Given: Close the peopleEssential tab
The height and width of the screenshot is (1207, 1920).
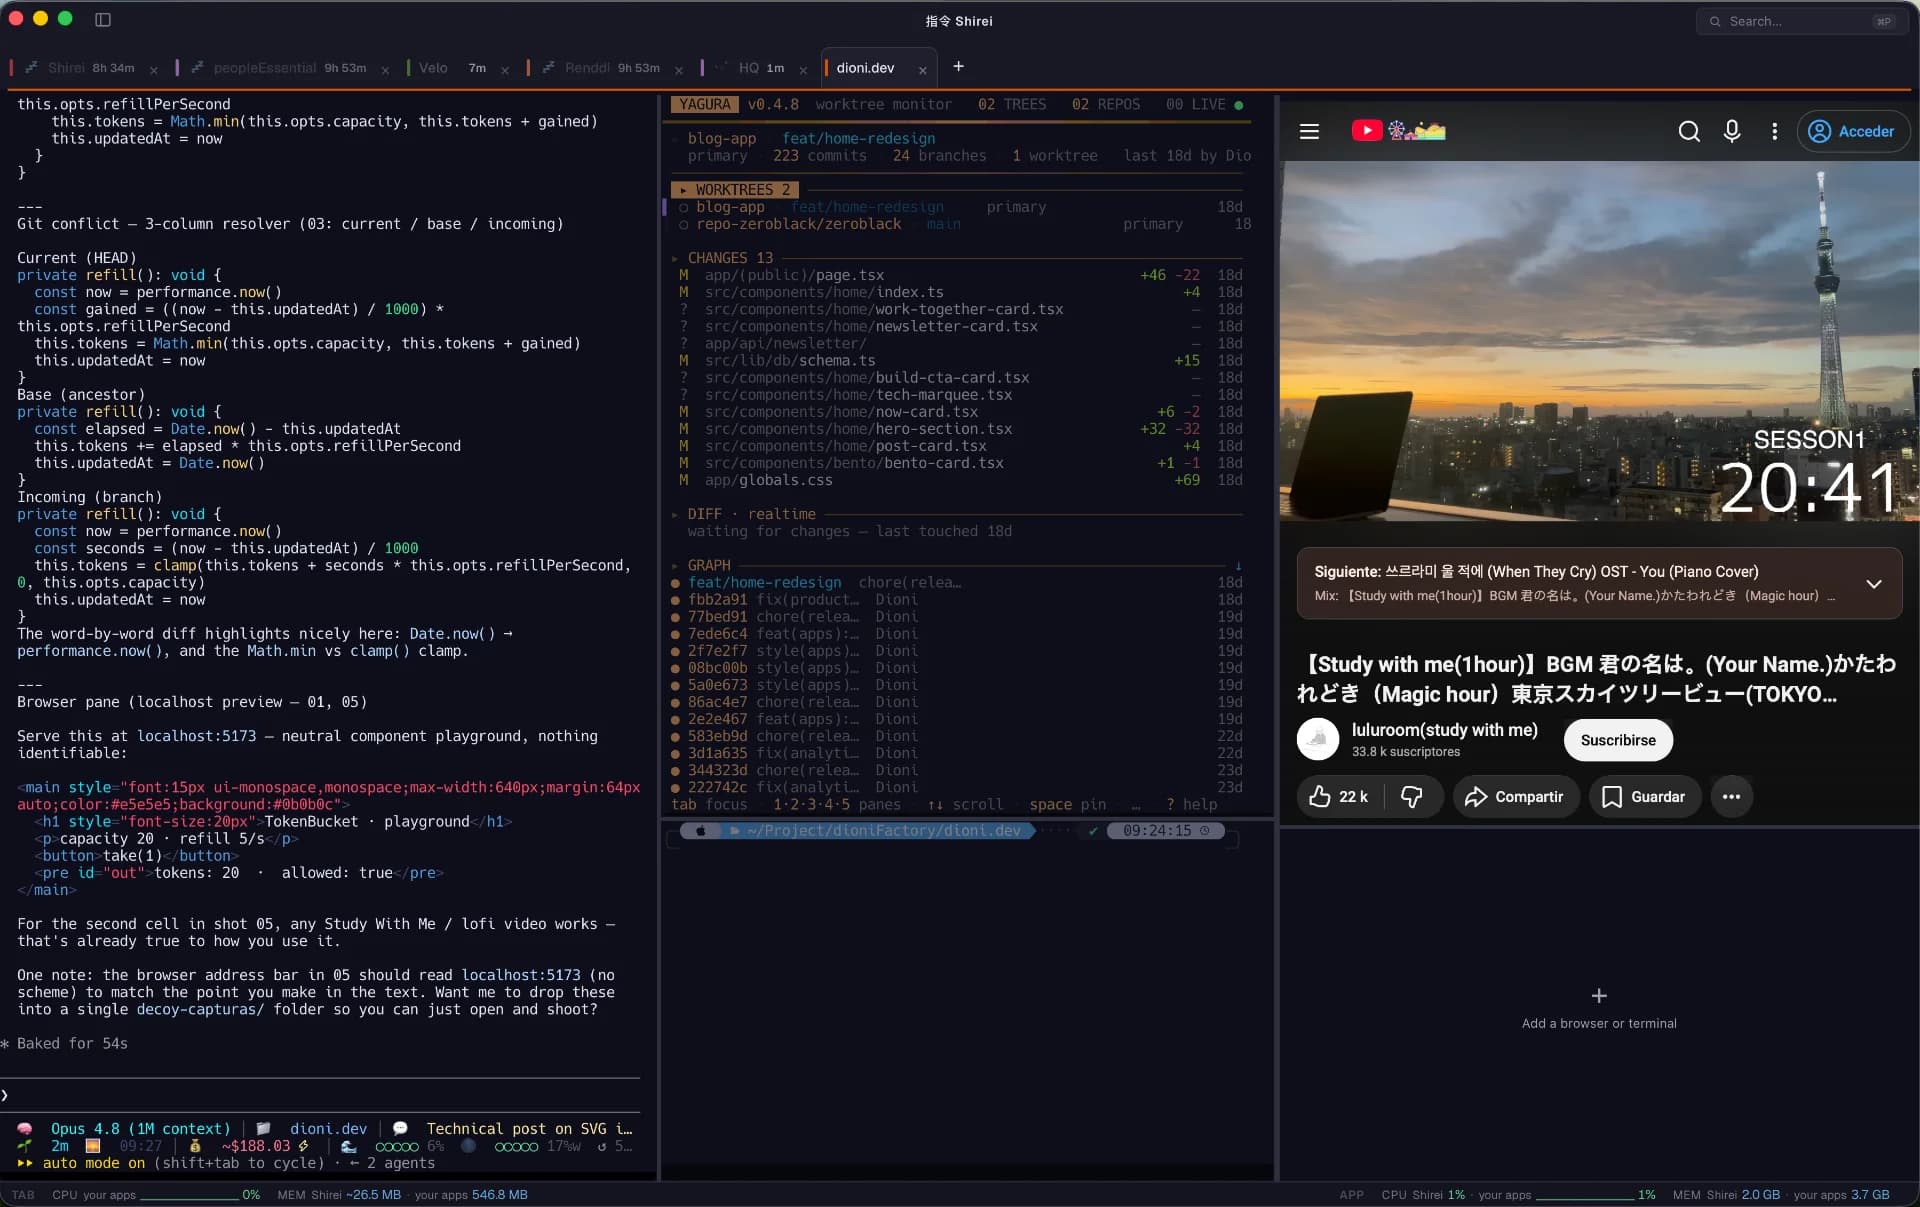Looking at the screenshot, I should coord(385,69).
